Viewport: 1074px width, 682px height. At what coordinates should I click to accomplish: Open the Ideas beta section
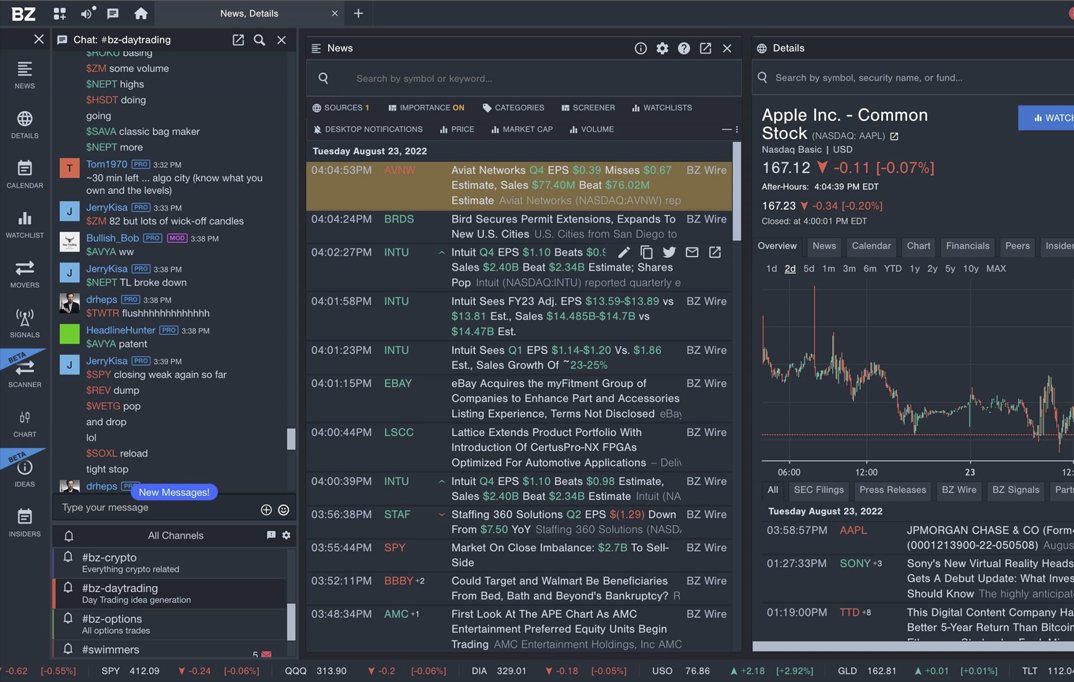click(x=25, y=473)
